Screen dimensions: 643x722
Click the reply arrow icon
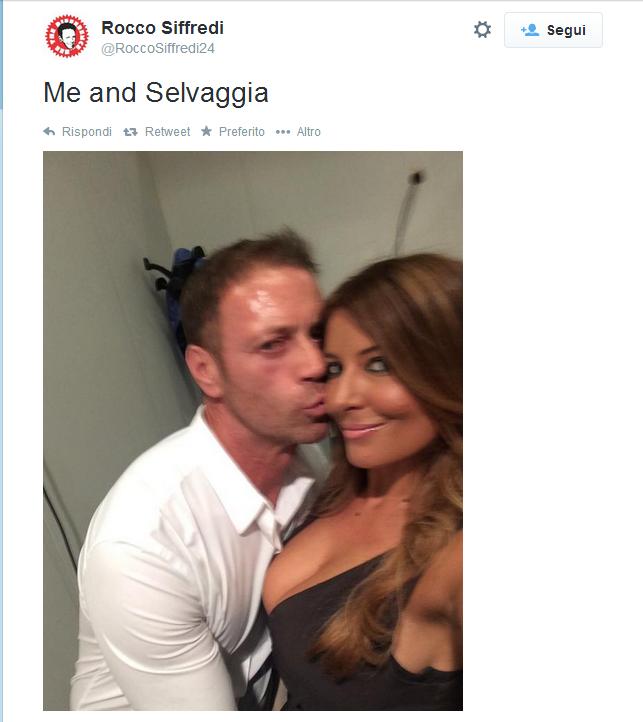click(49, 132)
